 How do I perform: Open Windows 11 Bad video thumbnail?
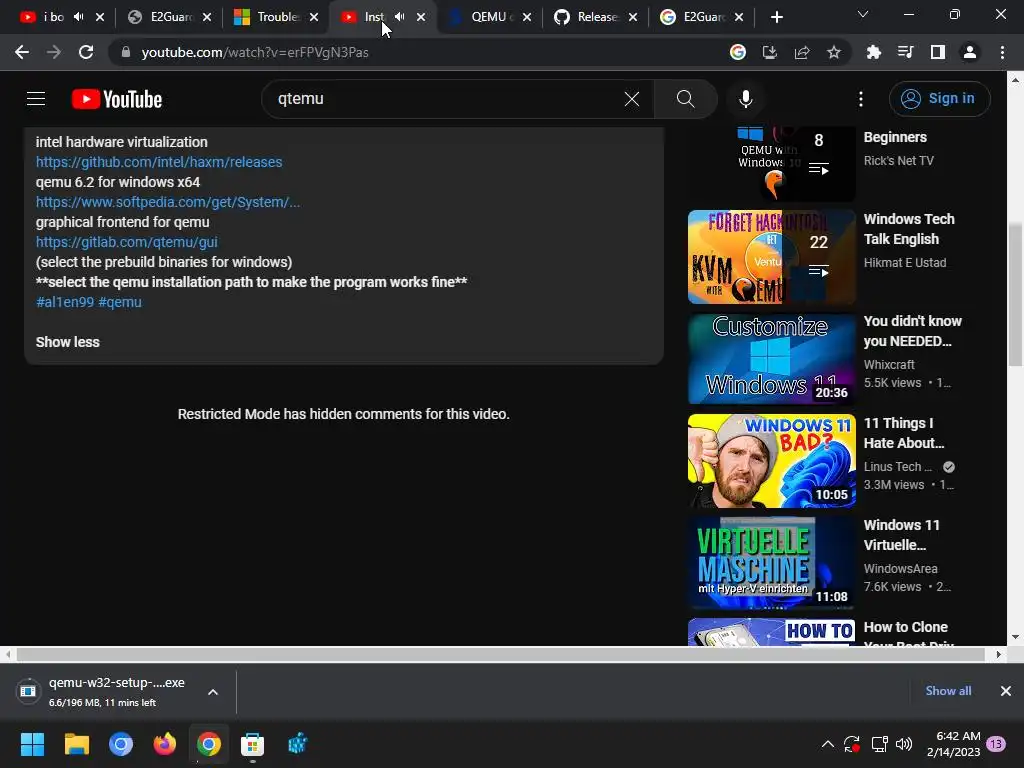(x=771, y=461)
